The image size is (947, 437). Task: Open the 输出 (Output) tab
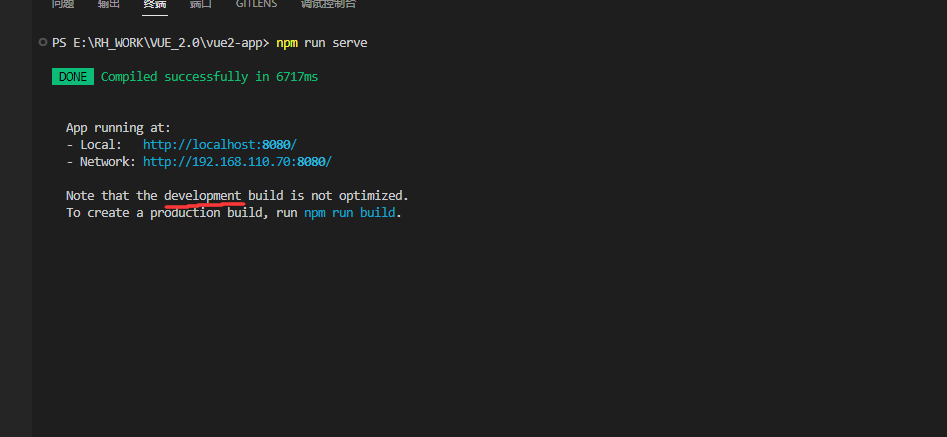click(x=109, y=4)
